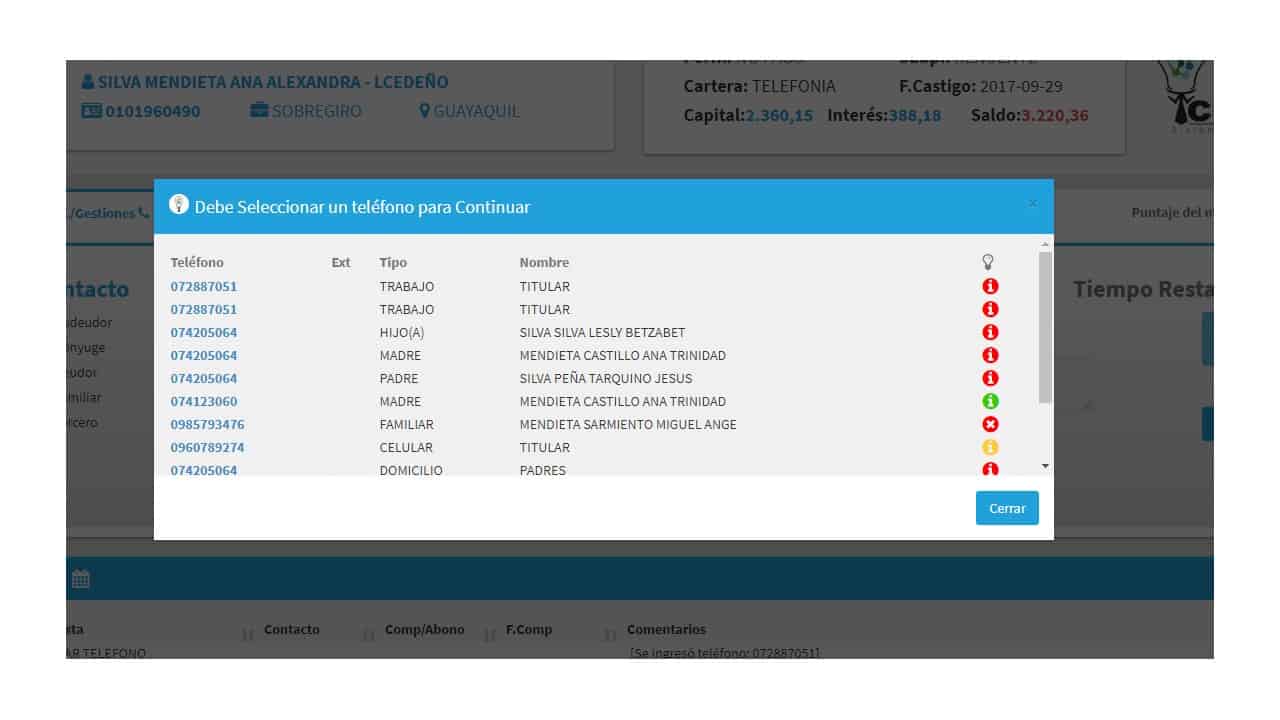Click scroll-down arrow of phone list
The height and width of the screenshot is (720, 1280).
[x=1046, y=466]
